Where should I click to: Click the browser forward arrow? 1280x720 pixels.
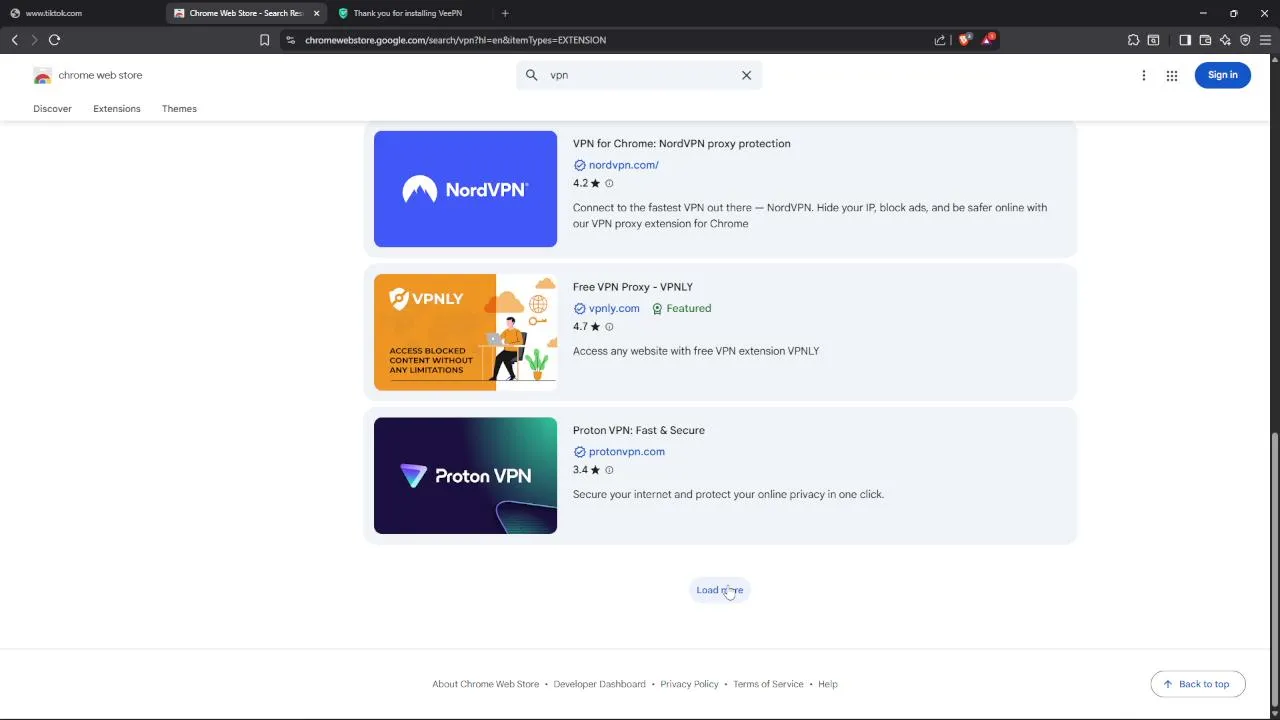(x=34, y=40)
